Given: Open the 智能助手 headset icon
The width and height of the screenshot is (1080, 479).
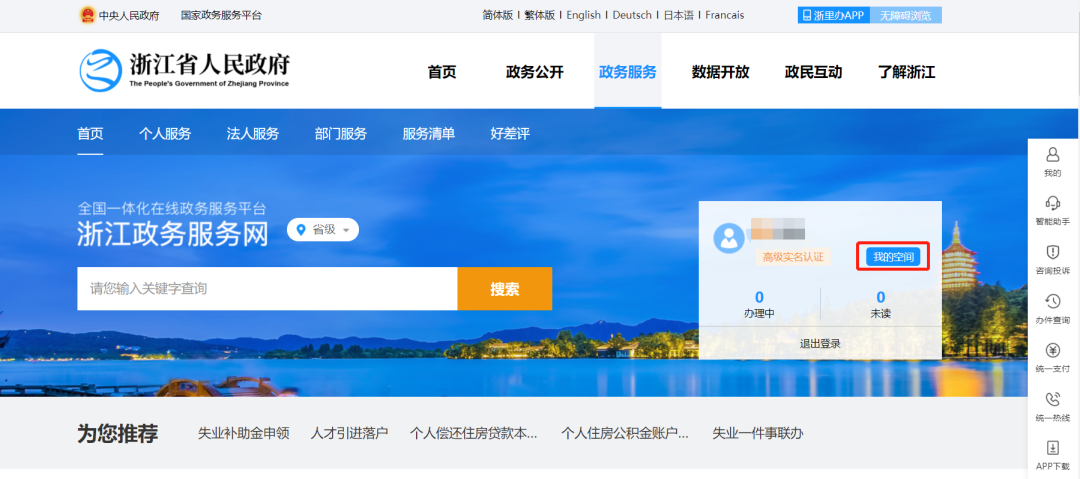Looking at the screenshot, I should pyautogui.click(x=1052, y=204).
